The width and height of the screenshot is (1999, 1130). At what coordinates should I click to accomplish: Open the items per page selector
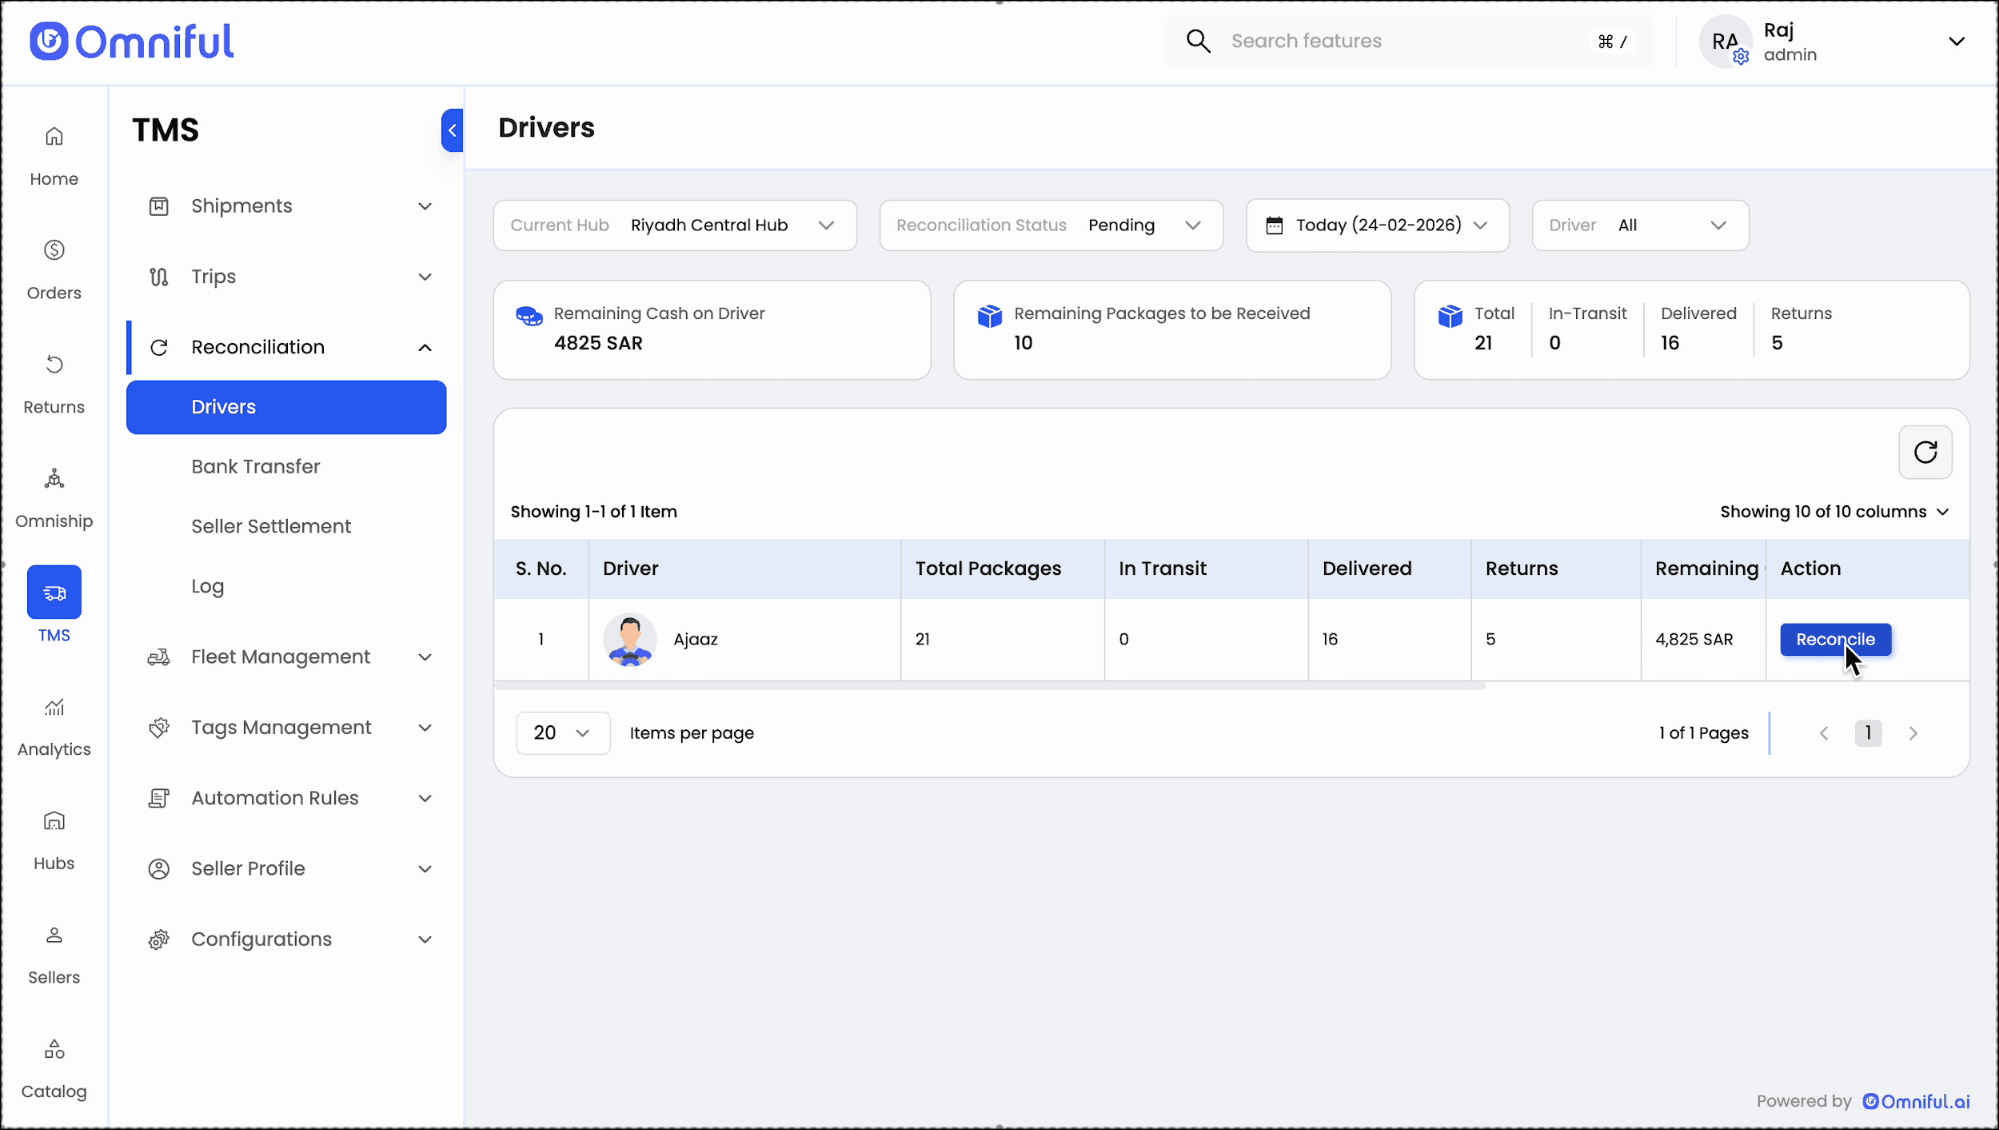click(562, 733)
